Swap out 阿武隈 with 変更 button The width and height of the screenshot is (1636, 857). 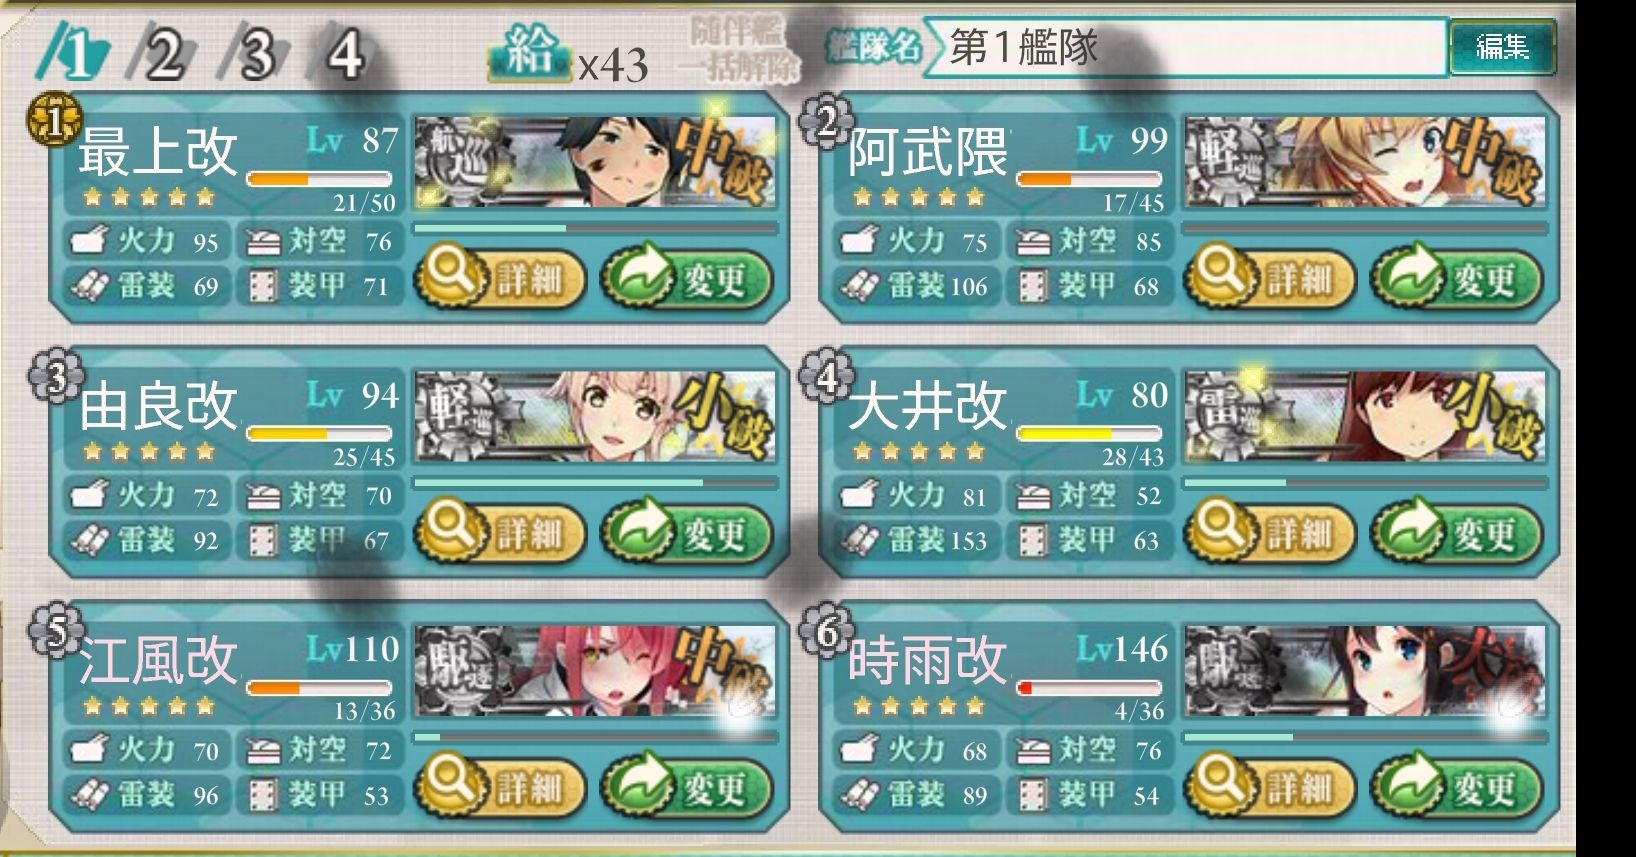coord(1457,278)
